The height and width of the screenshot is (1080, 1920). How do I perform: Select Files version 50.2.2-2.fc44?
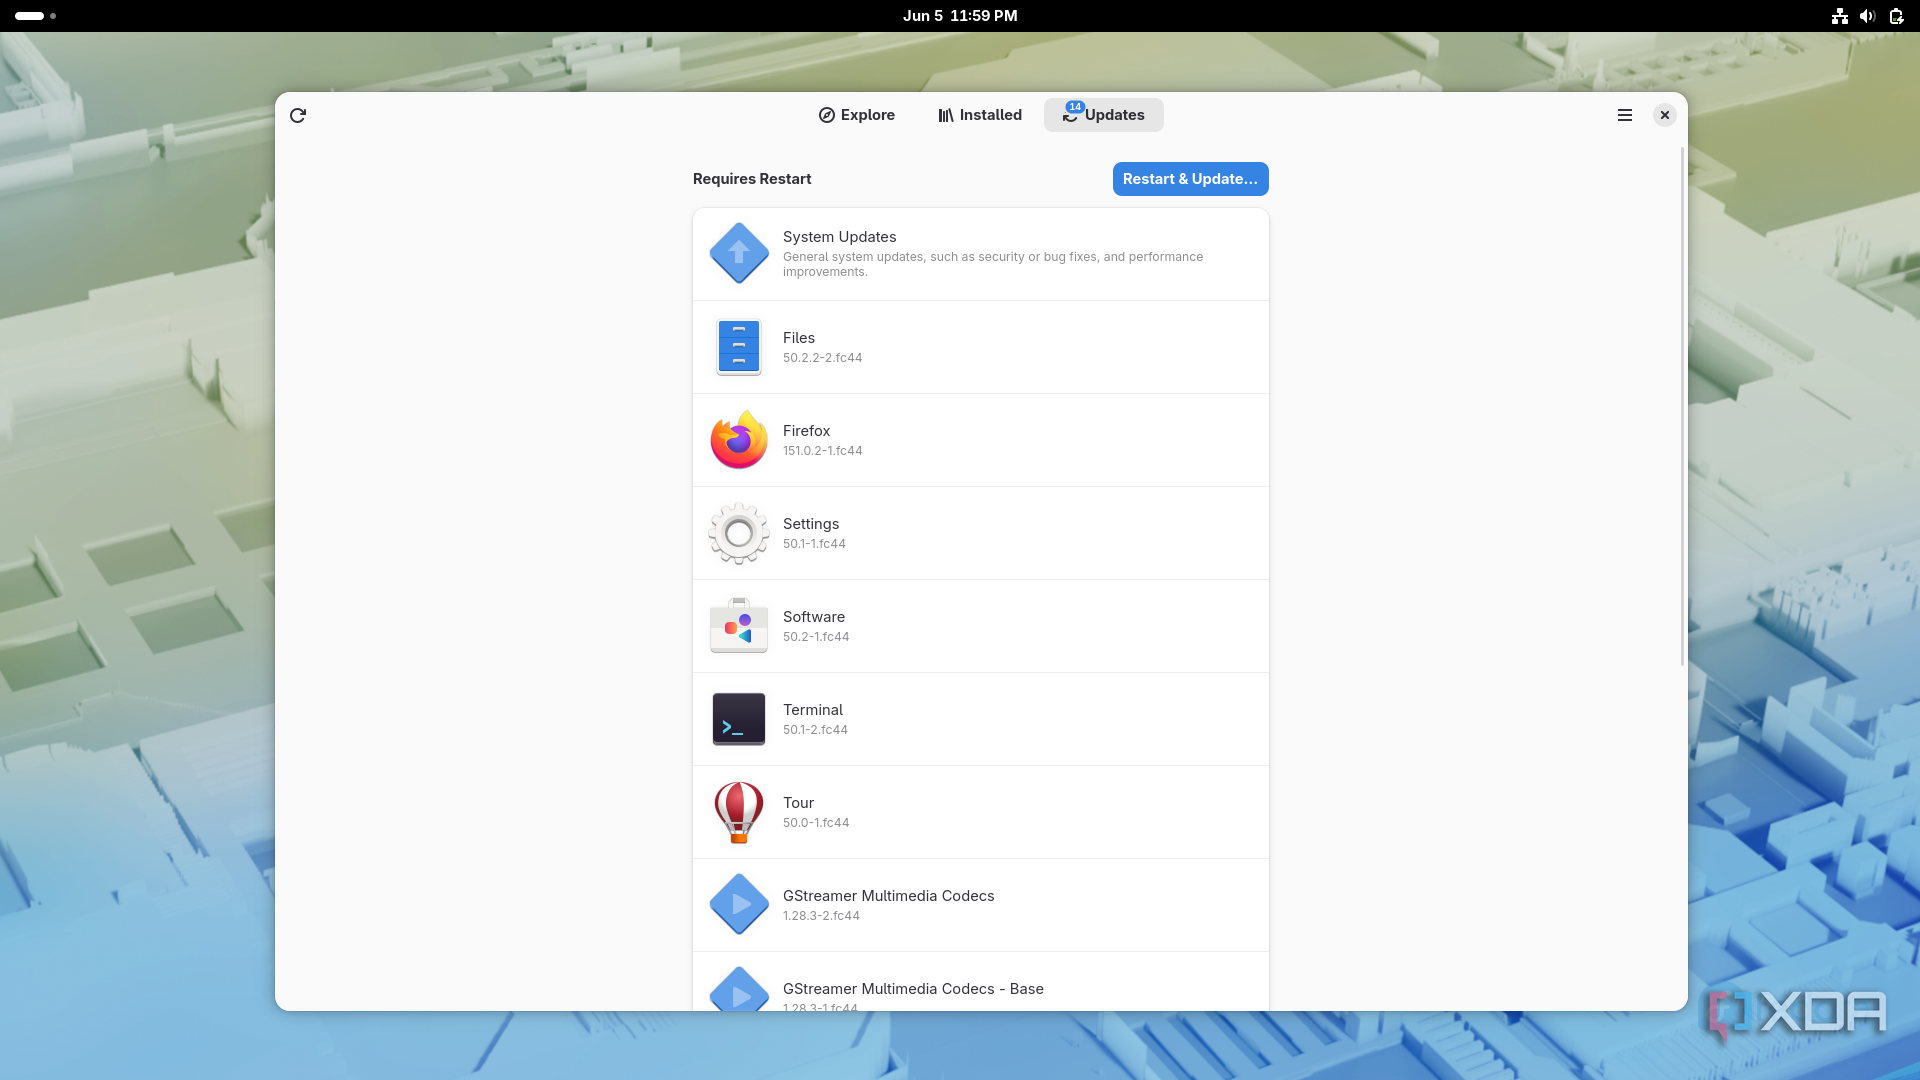pyautogui.click(x=822, y=358)
